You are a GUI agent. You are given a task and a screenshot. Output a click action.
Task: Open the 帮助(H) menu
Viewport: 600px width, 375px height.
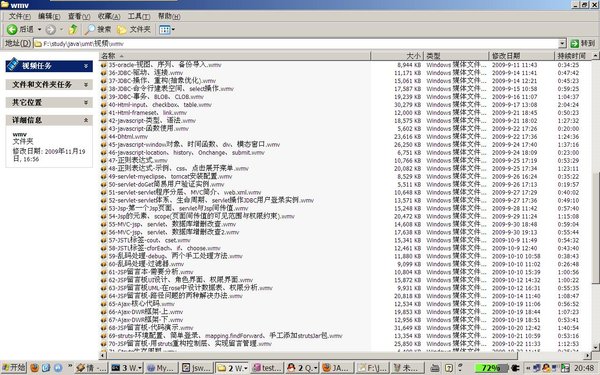coord(169,16)
